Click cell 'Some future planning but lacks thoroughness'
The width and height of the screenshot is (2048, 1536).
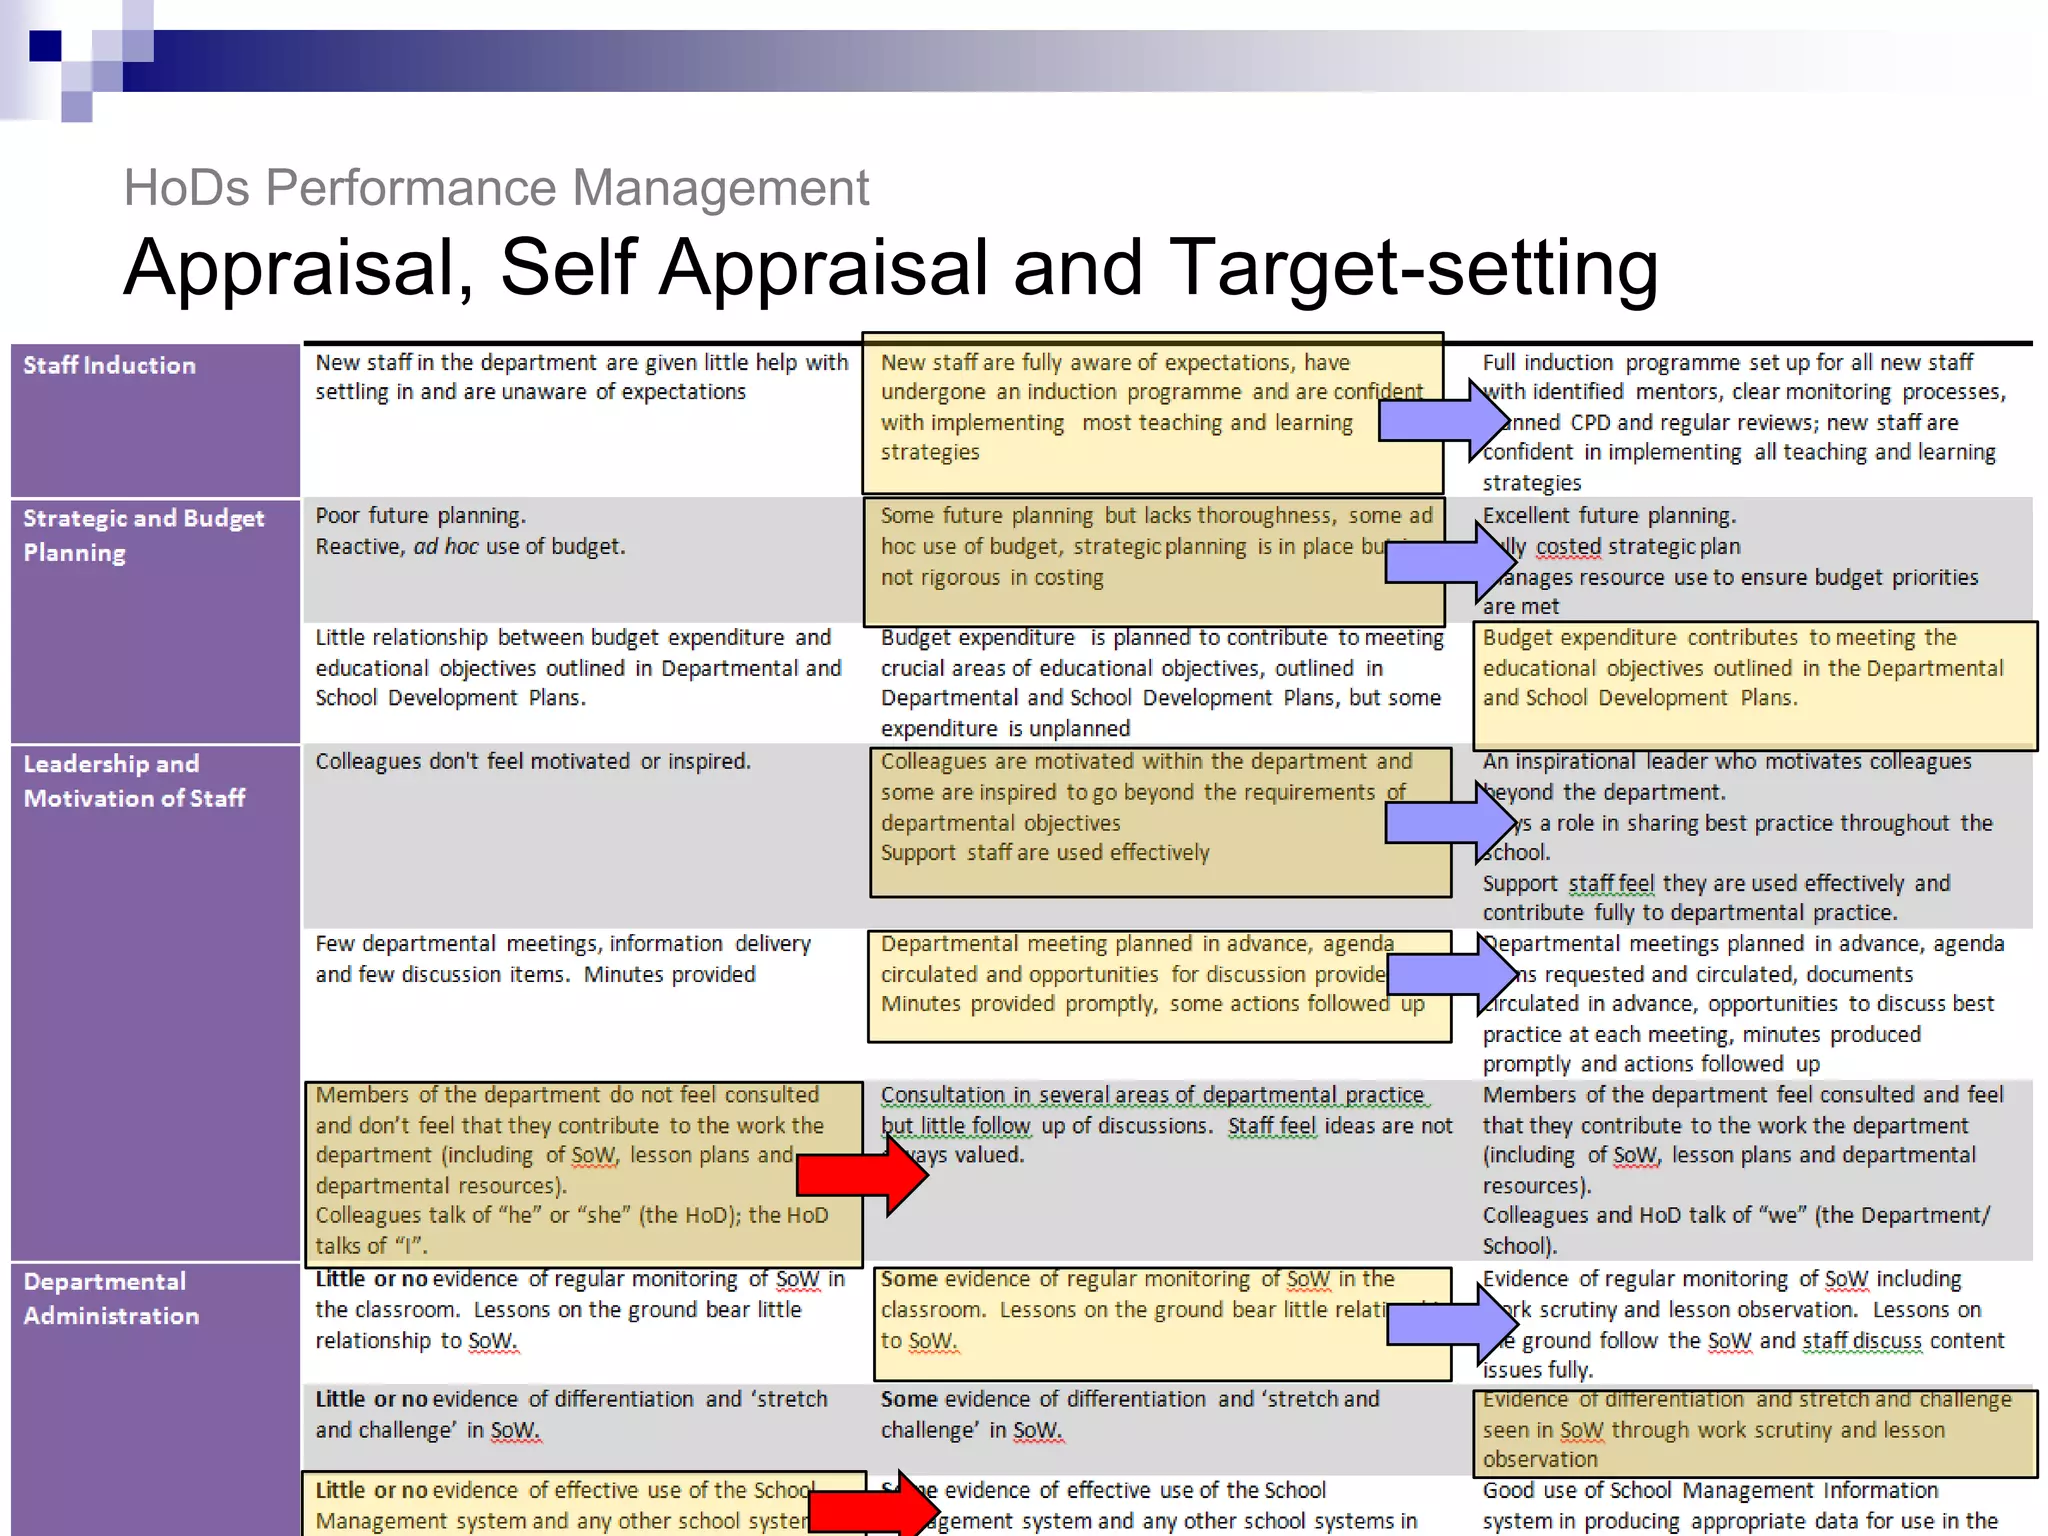pos(1154,561)
